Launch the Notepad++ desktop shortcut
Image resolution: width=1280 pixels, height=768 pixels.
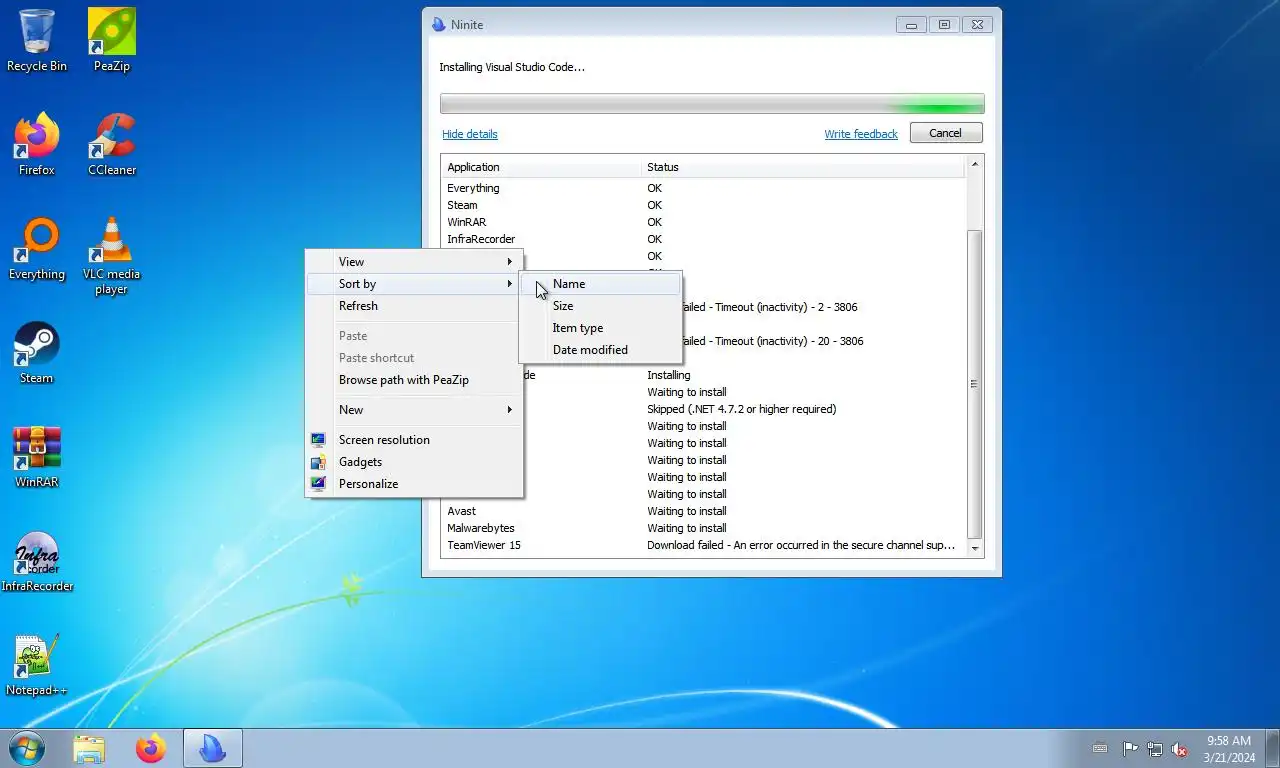(37, 664)
